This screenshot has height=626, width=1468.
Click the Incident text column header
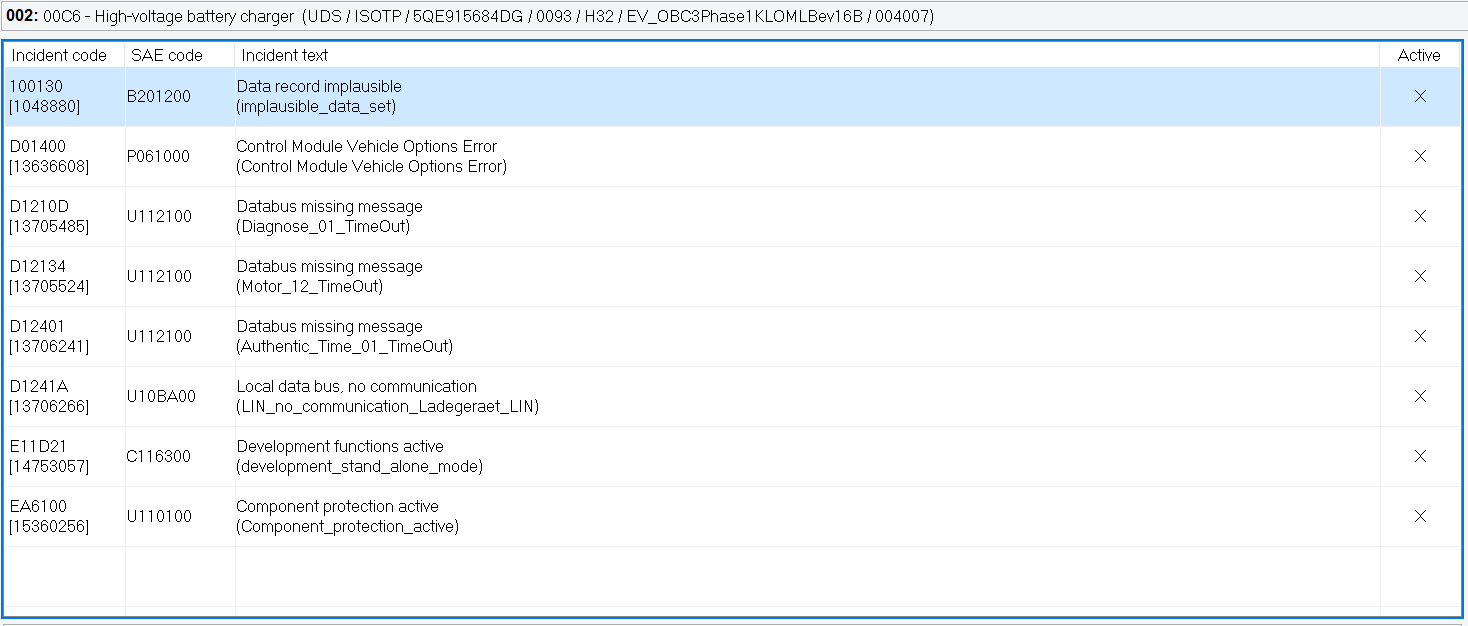285,55
